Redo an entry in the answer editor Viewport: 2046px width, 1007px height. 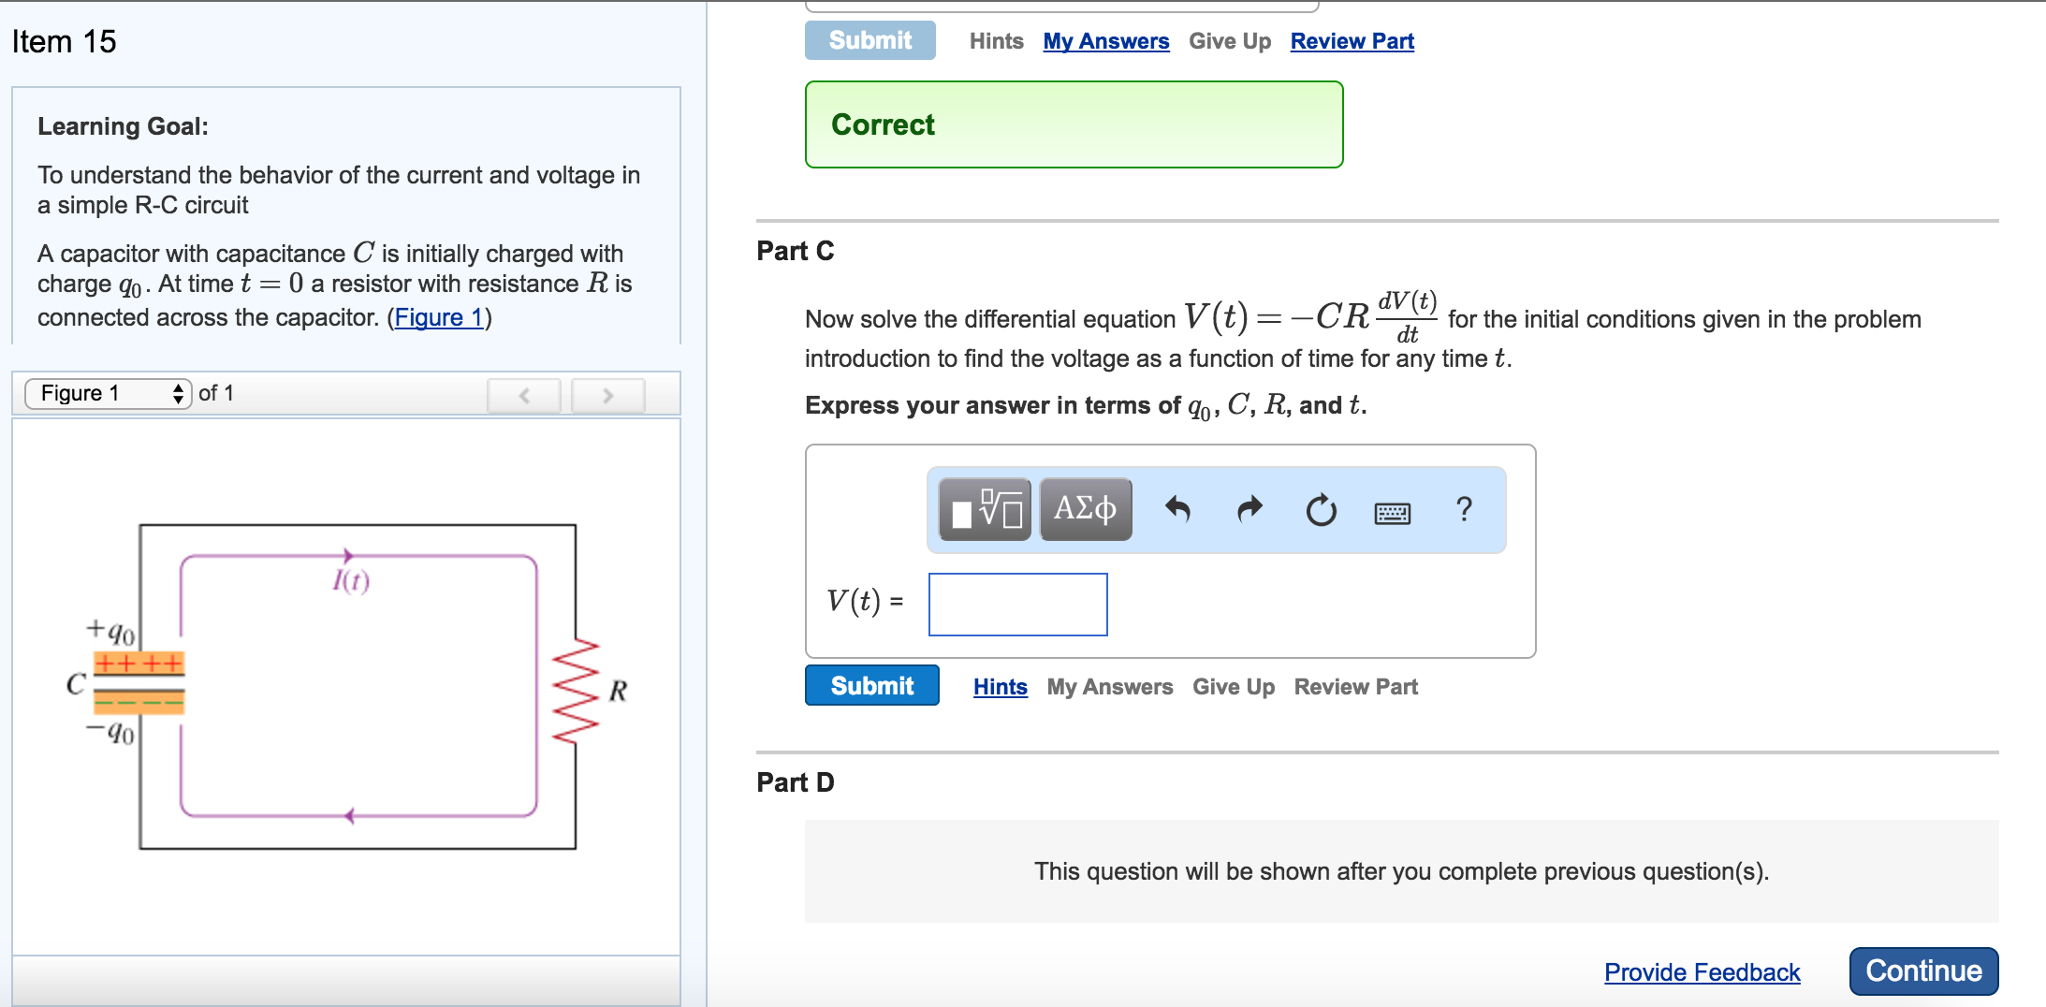click(1248, 510)
